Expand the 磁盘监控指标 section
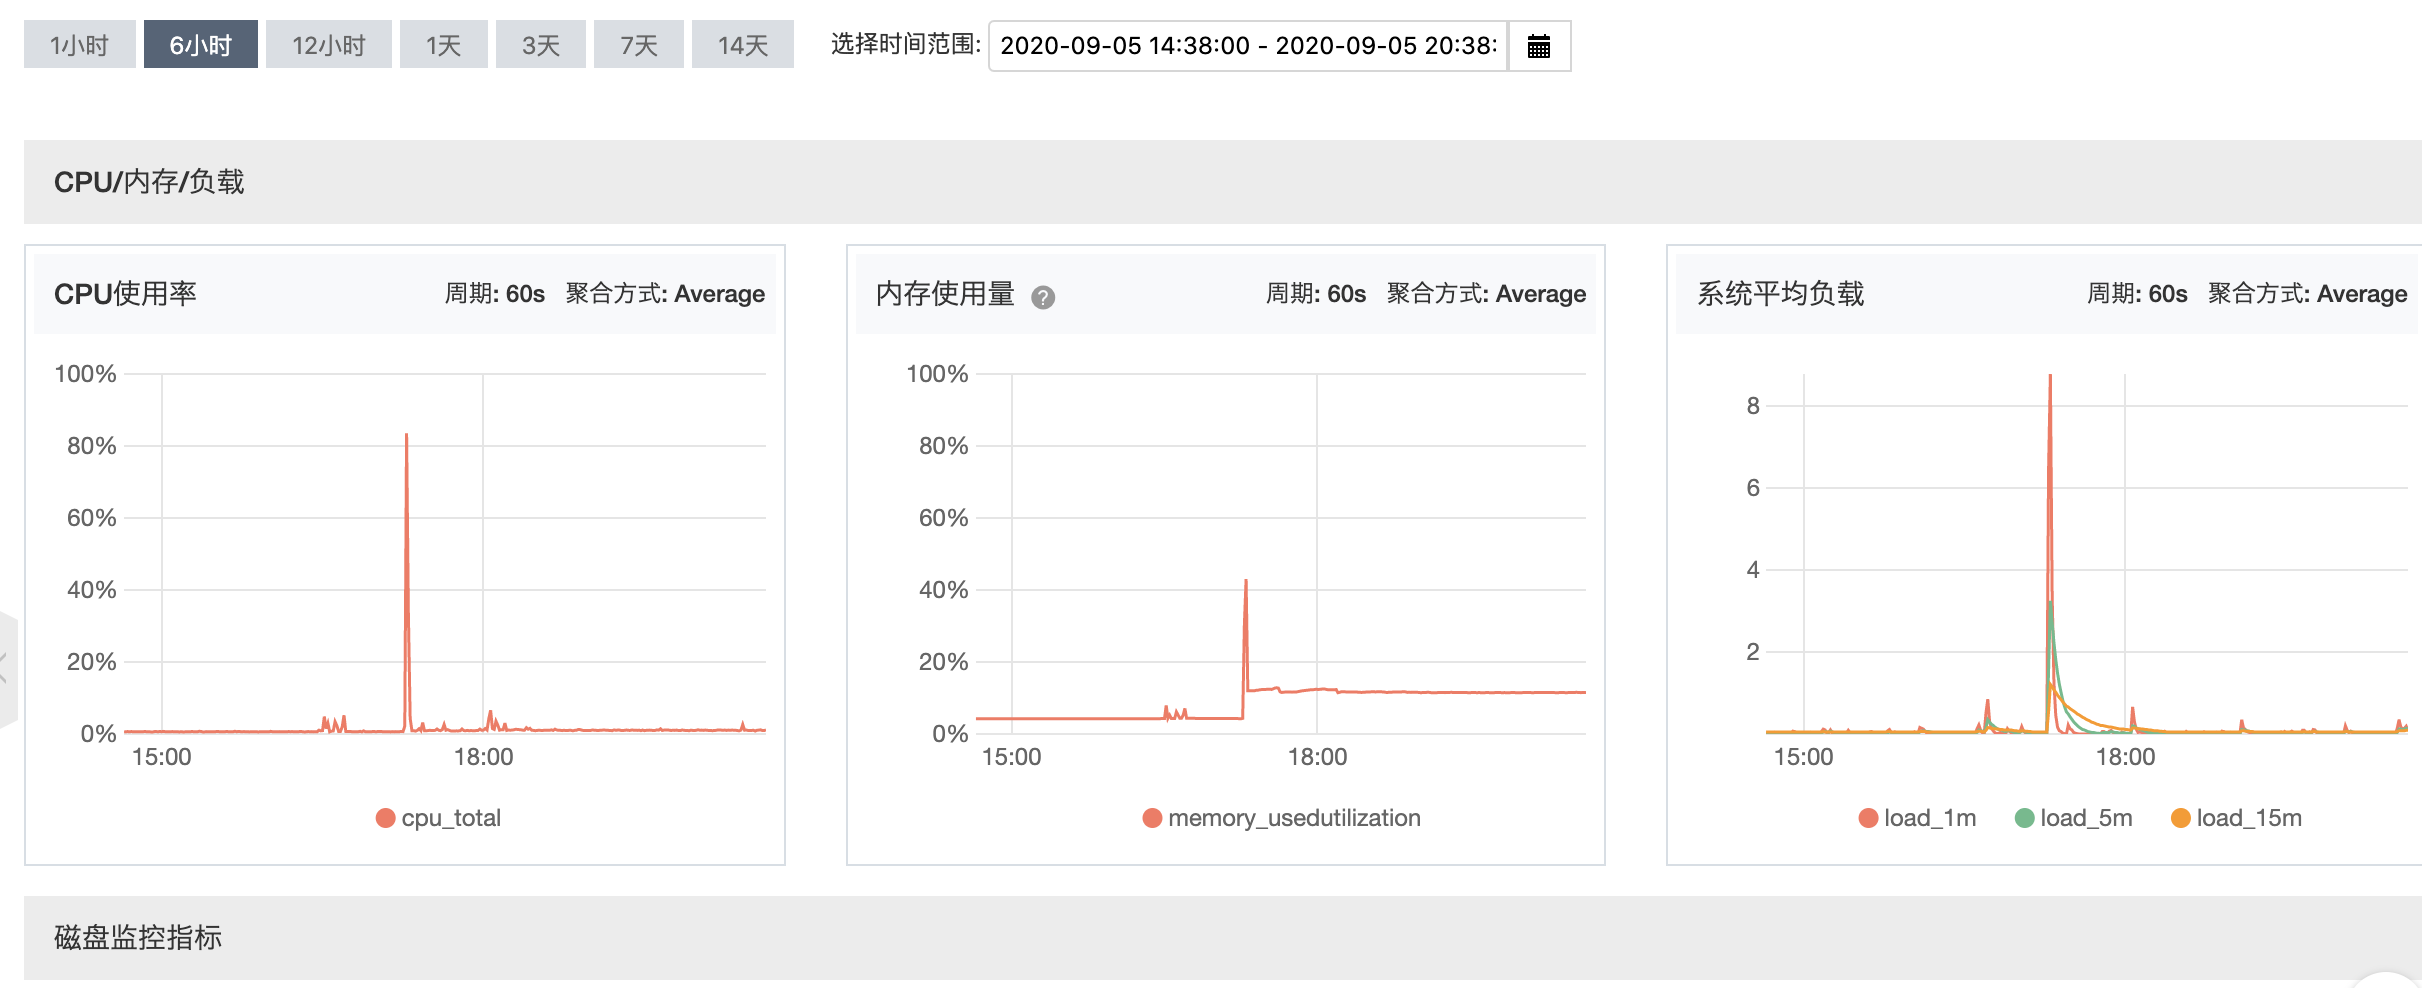This screenshot has height=988, width=2422. (x=138, y=938)
